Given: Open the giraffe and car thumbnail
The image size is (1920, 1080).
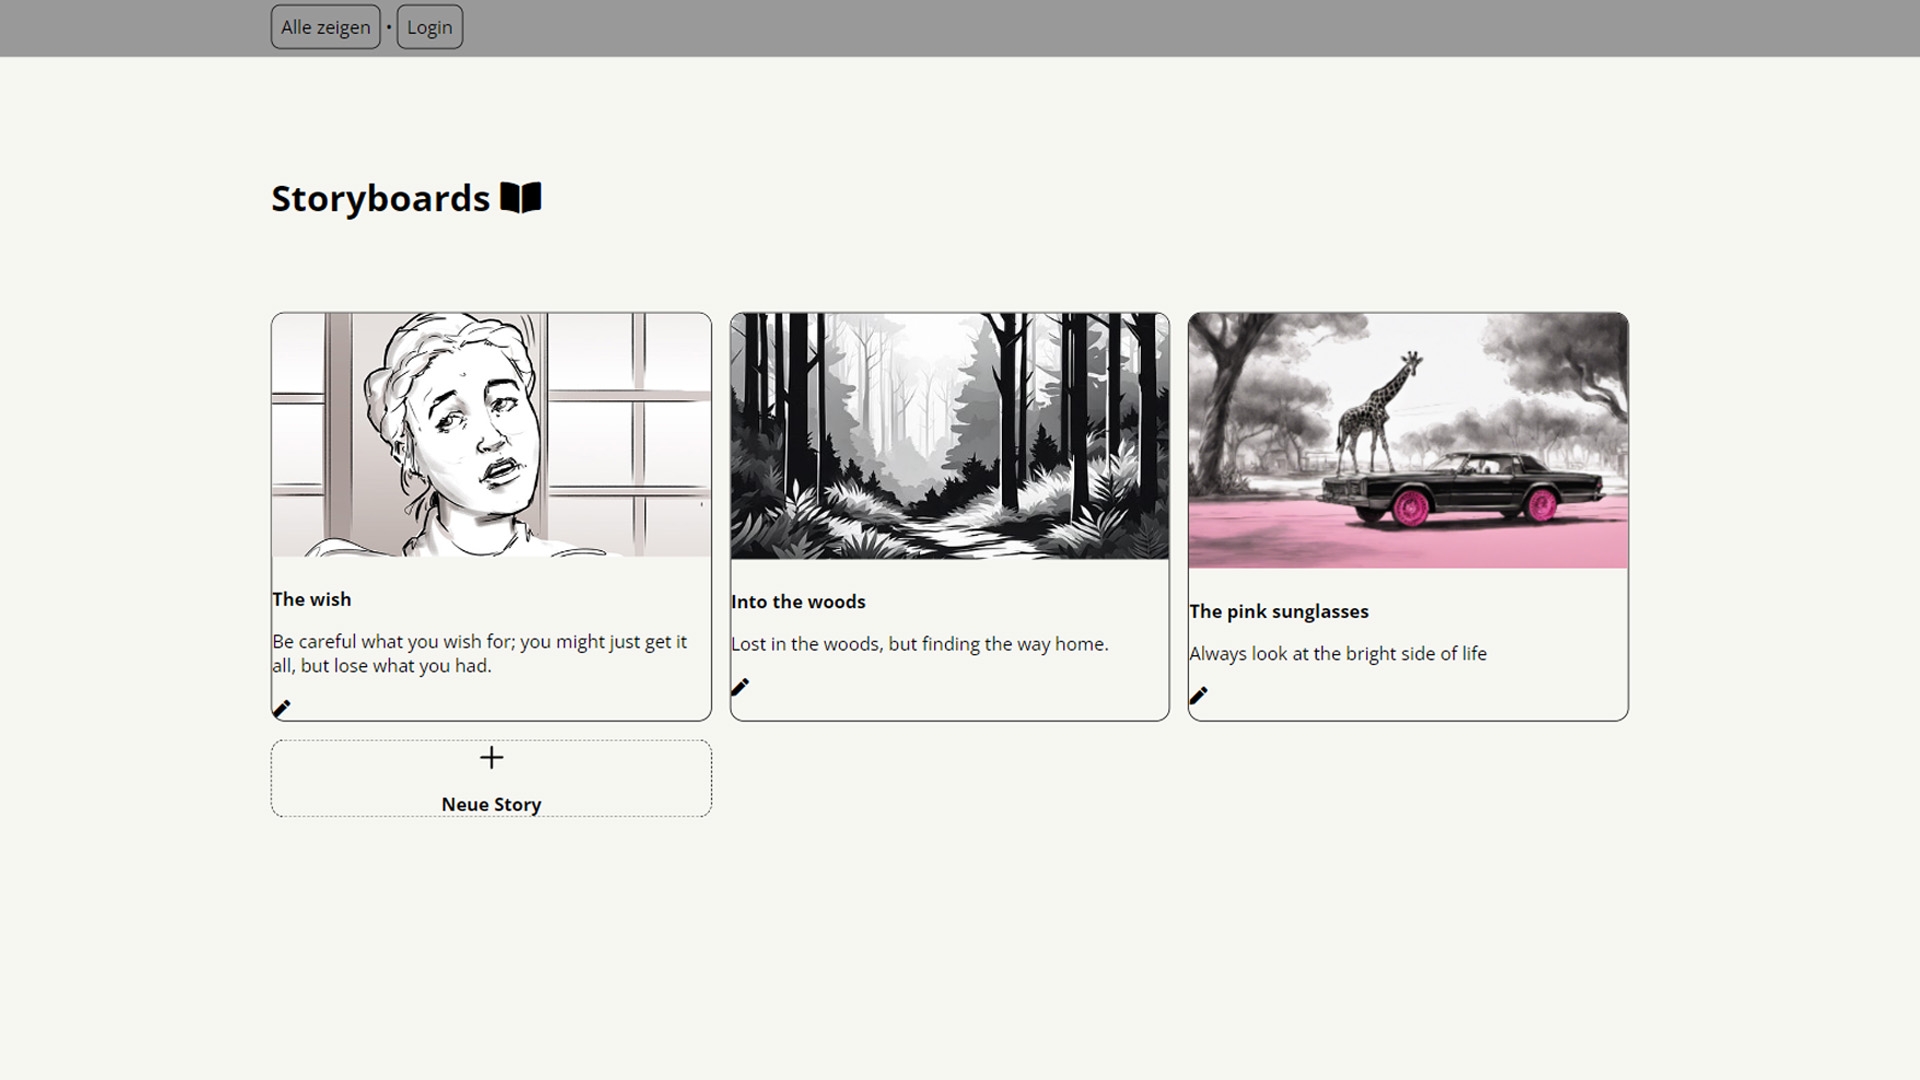Looking at the screenshot, I should click(x=1407, y=440).
